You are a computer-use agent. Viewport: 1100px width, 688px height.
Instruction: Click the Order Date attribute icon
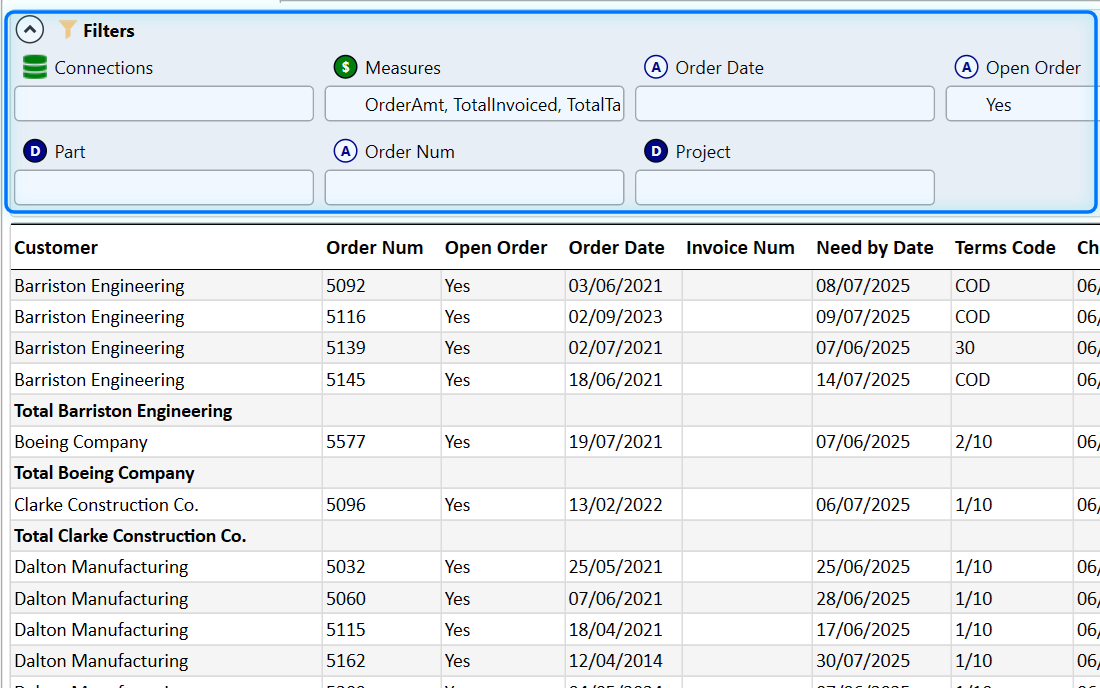click(x=656, y=67)
